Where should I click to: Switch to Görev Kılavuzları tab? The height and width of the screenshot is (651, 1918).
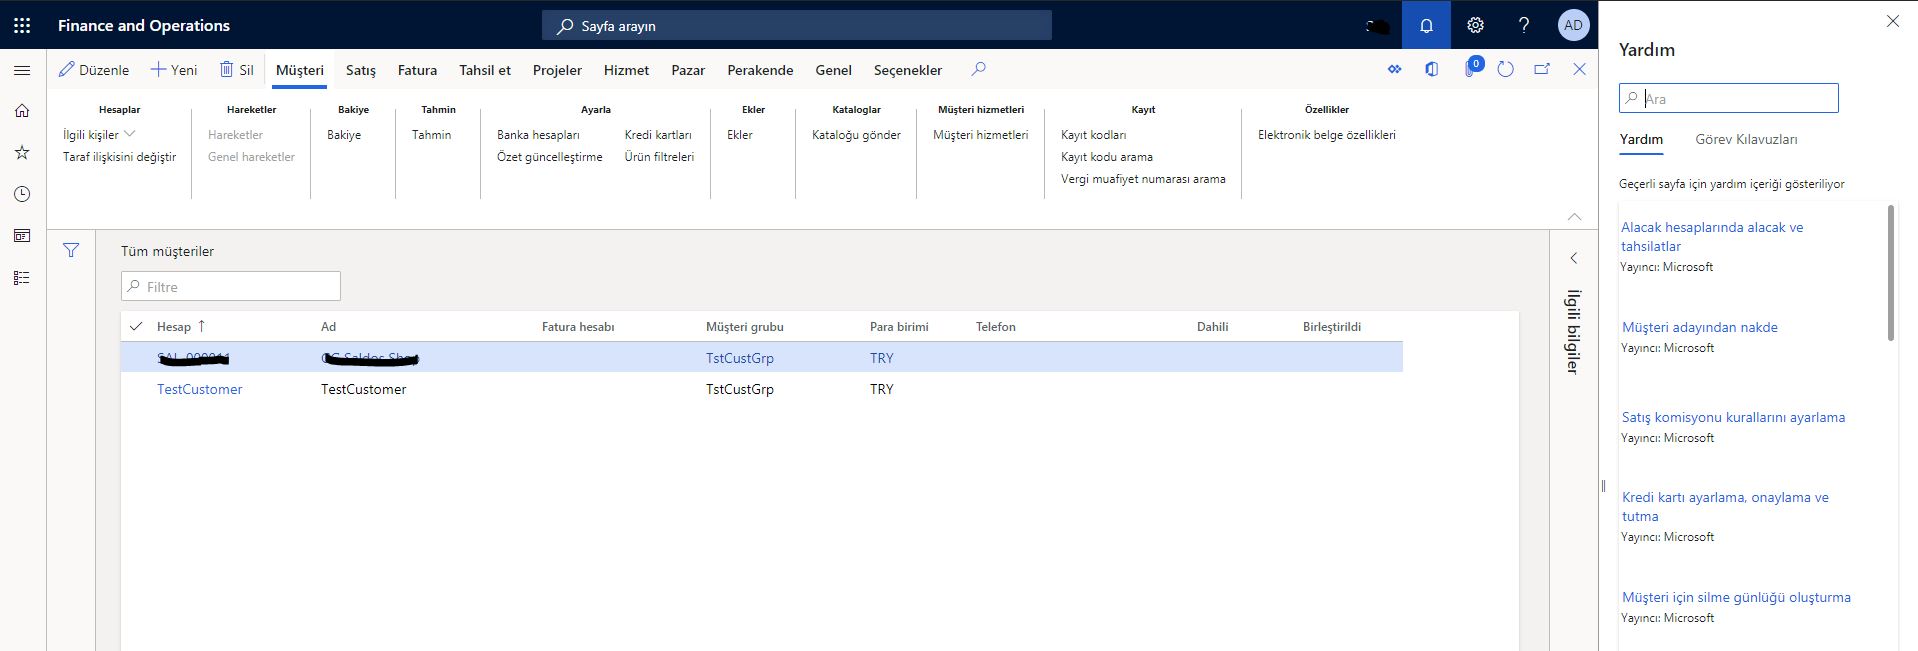tap(1746, 139)
